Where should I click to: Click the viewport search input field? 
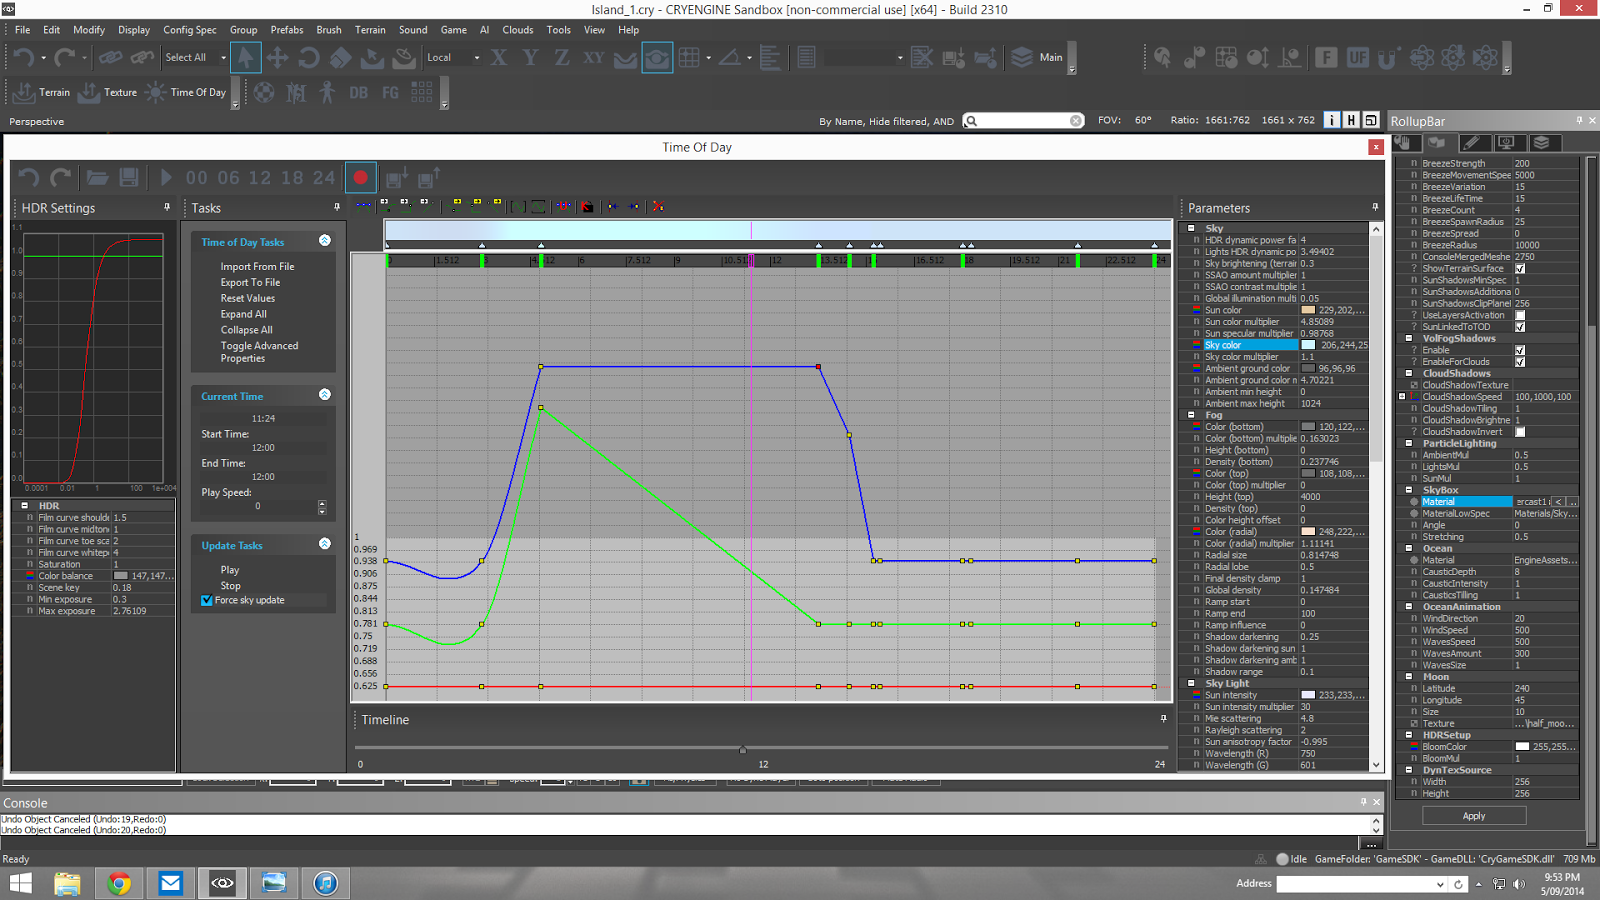point(1024,121)
